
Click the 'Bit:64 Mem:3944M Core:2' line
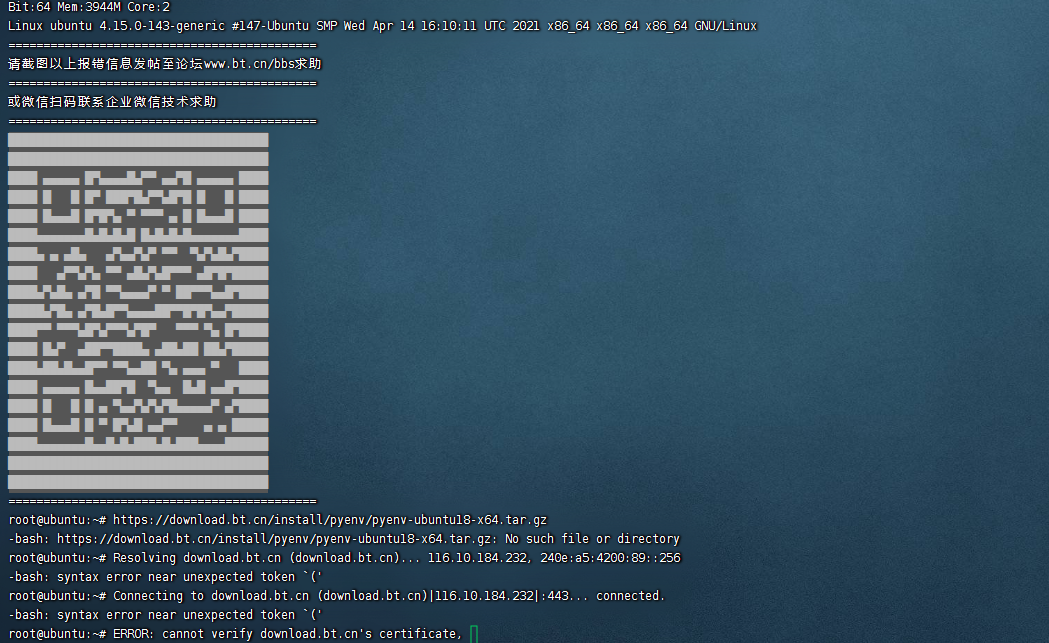[89, 7]
